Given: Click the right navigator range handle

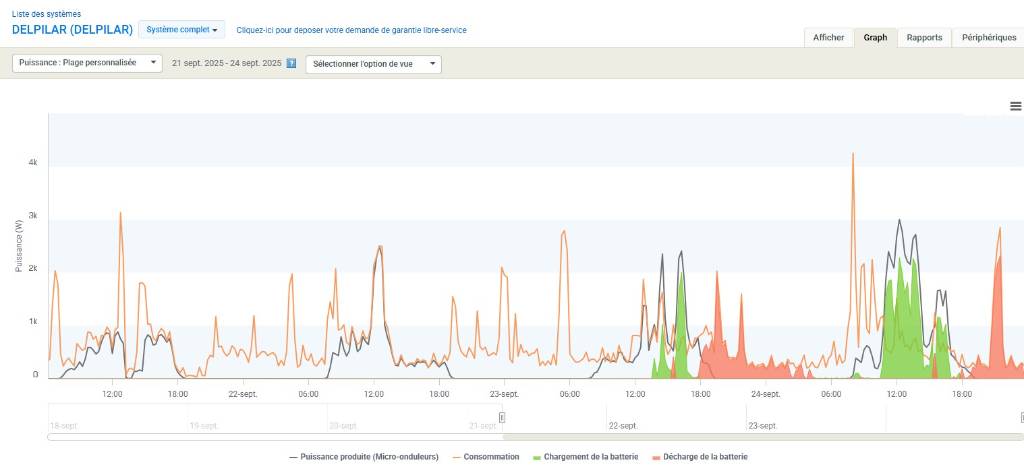Looking at the screenshot, I should coord(1021,418).
